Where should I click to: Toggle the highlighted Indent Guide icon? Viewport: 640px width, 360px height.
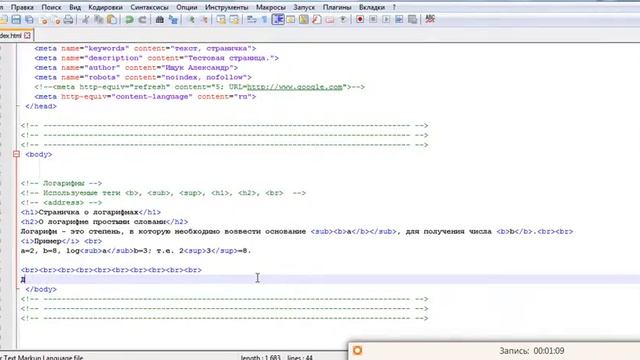click(278, 19)
